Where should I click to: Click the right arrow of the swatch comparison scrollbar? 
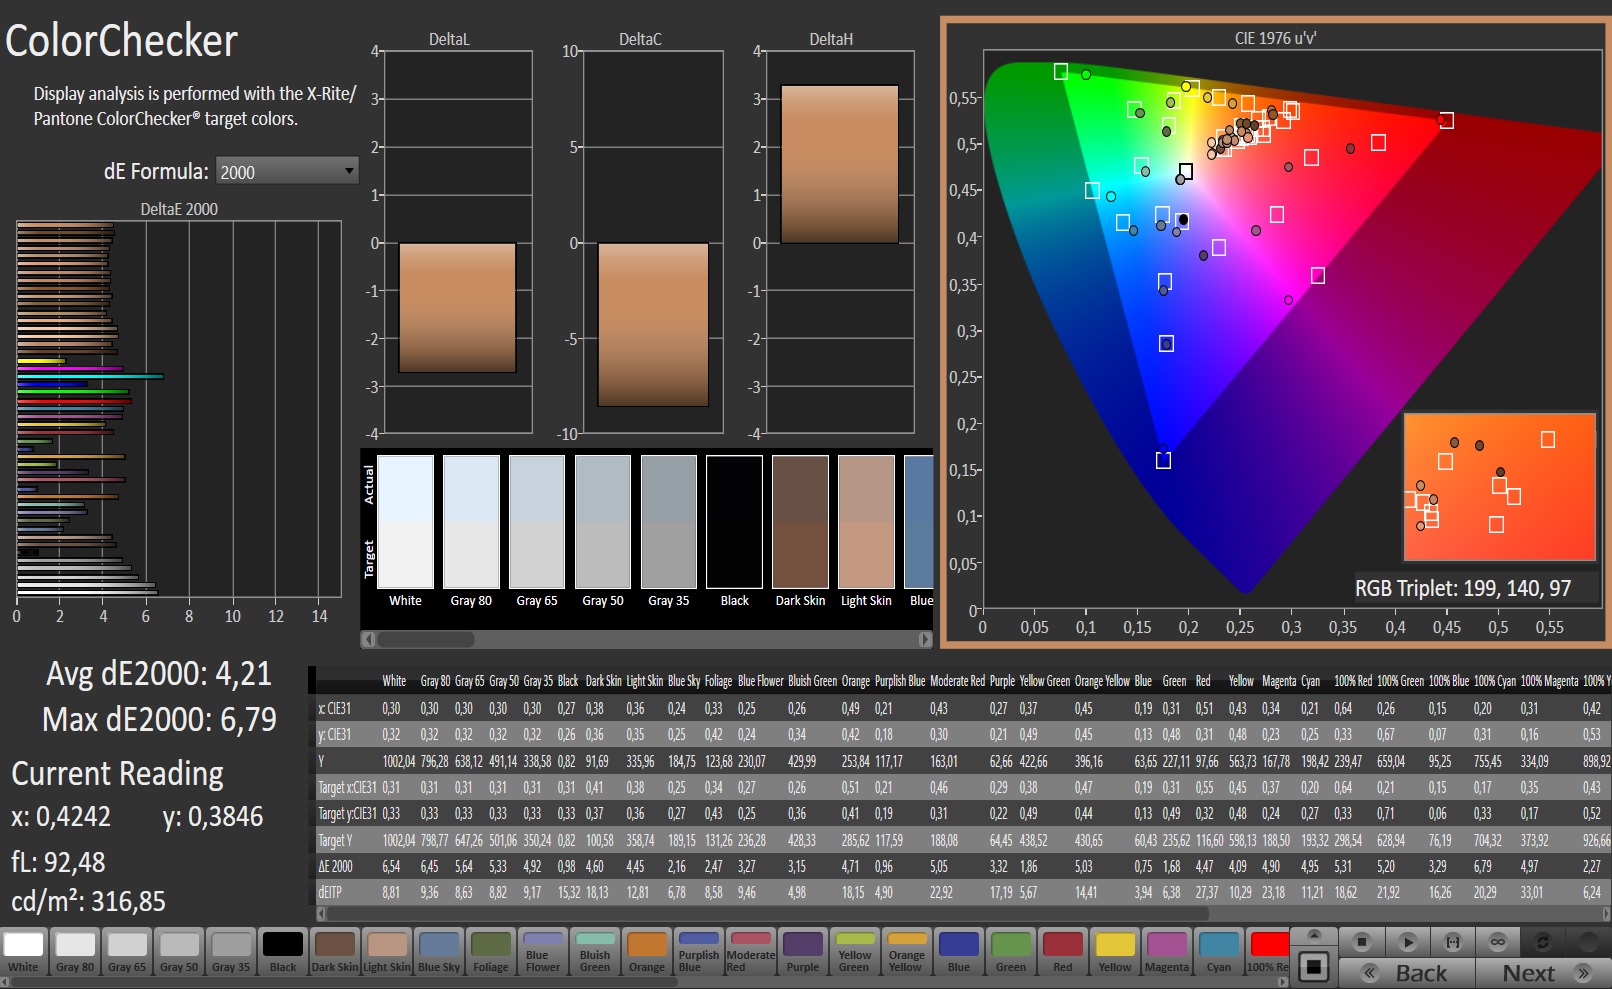pyautogui.click(x=925, y=639)
